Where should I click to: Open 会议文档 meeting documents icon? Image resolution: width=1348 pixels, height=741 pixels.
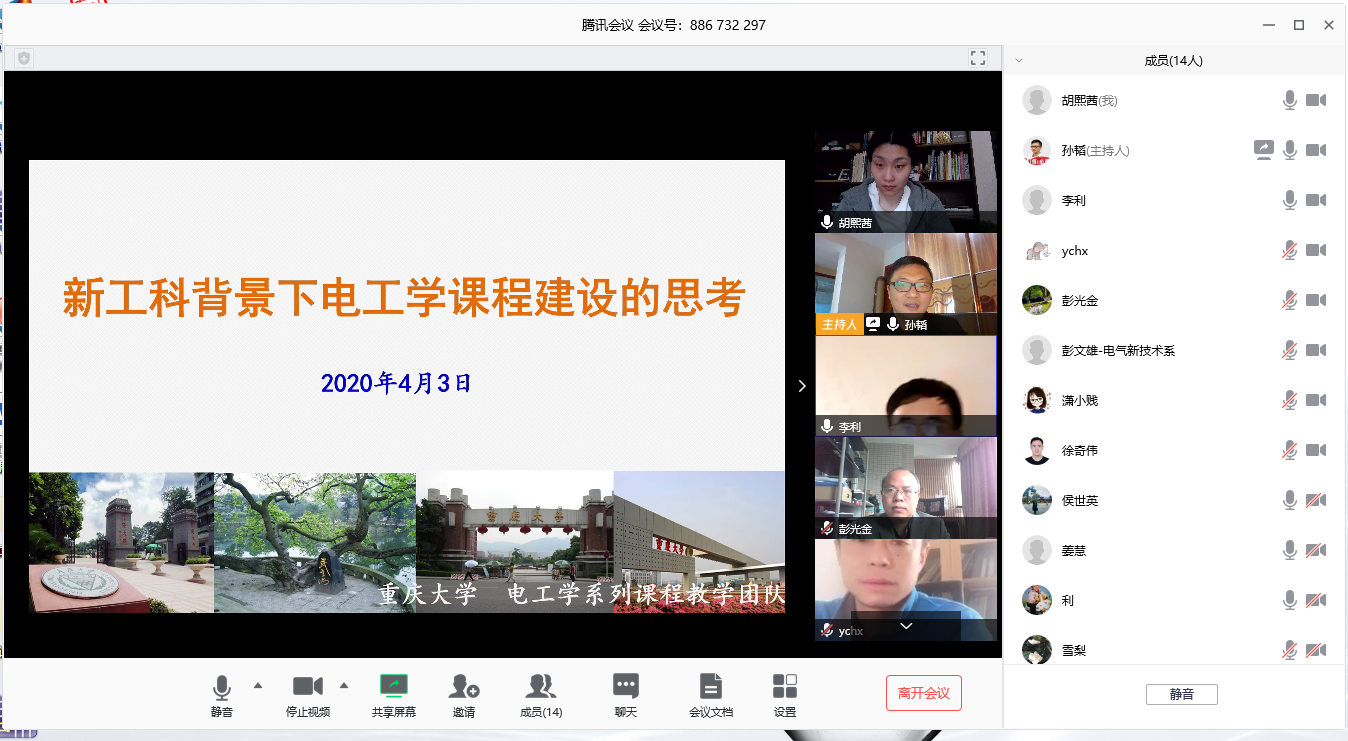(710, 687)
